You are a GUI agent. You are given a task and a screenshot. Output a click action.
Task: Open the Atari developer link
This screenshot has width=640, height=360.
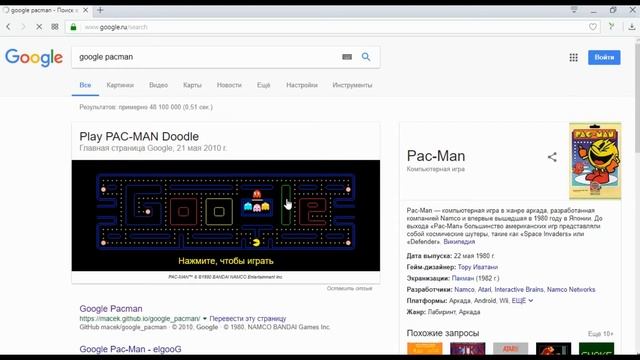click(484, 289)
